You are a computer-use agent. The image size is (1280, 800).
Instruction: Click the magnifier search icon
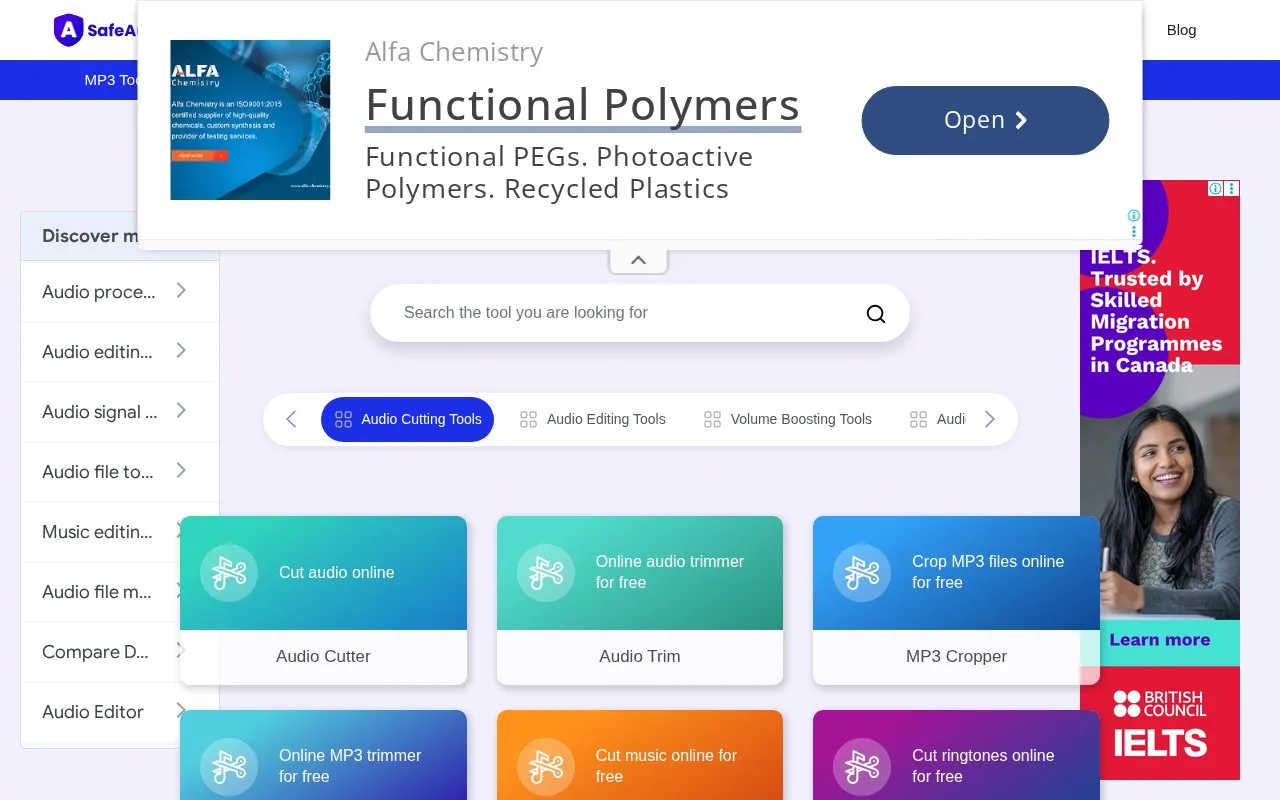pos(876,314)
